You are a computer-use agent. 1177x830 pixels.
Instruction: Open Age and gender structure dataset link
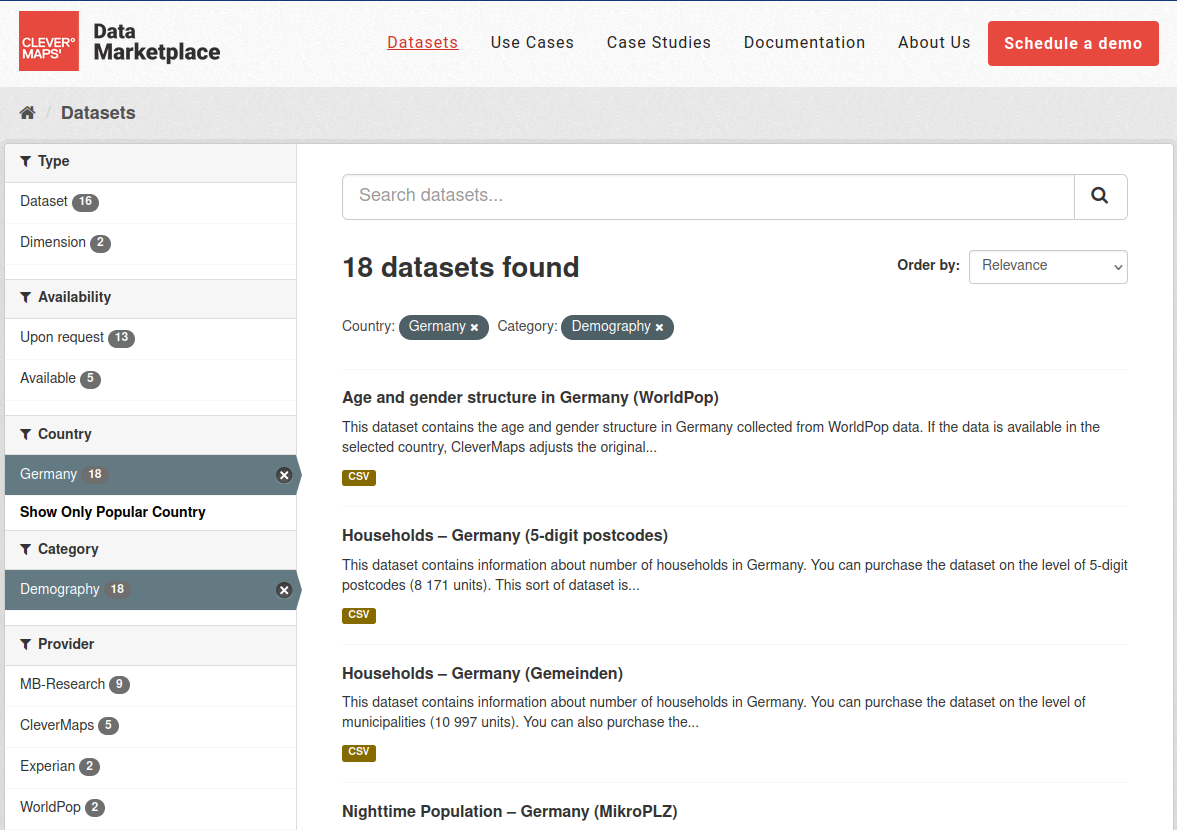[x=530, y=398]
